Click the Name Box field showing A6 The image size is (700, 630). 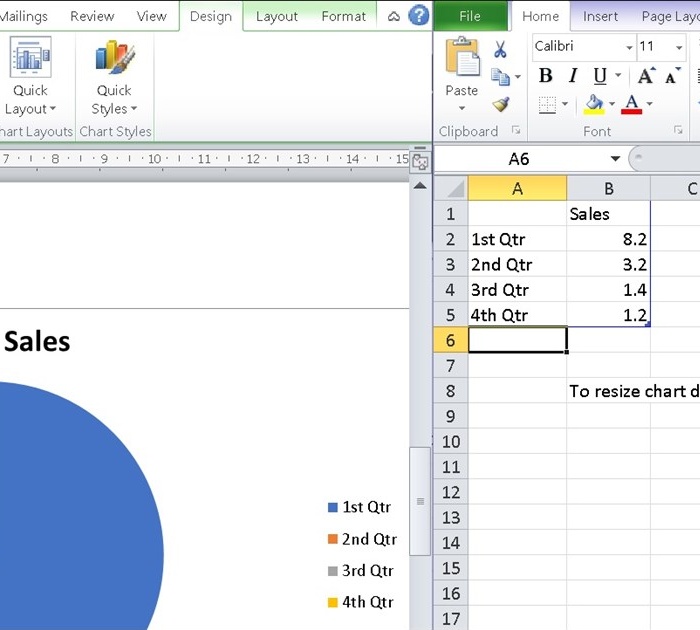tap(519, 159)
